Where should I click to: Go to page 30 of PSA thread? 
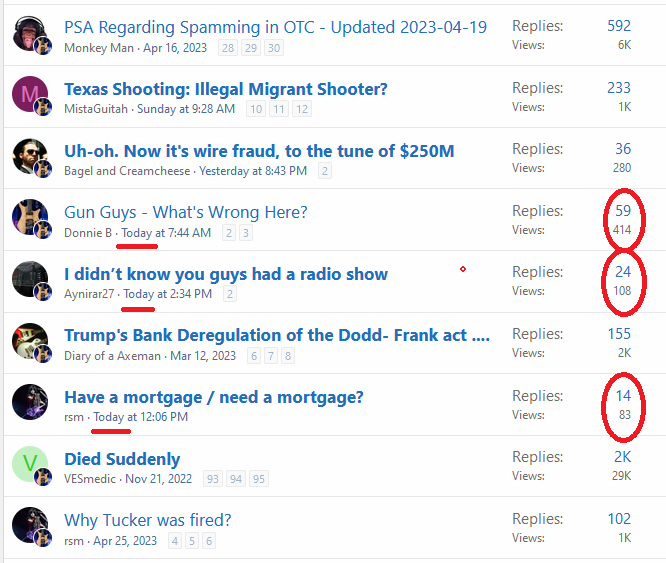(x=274, y=48)
